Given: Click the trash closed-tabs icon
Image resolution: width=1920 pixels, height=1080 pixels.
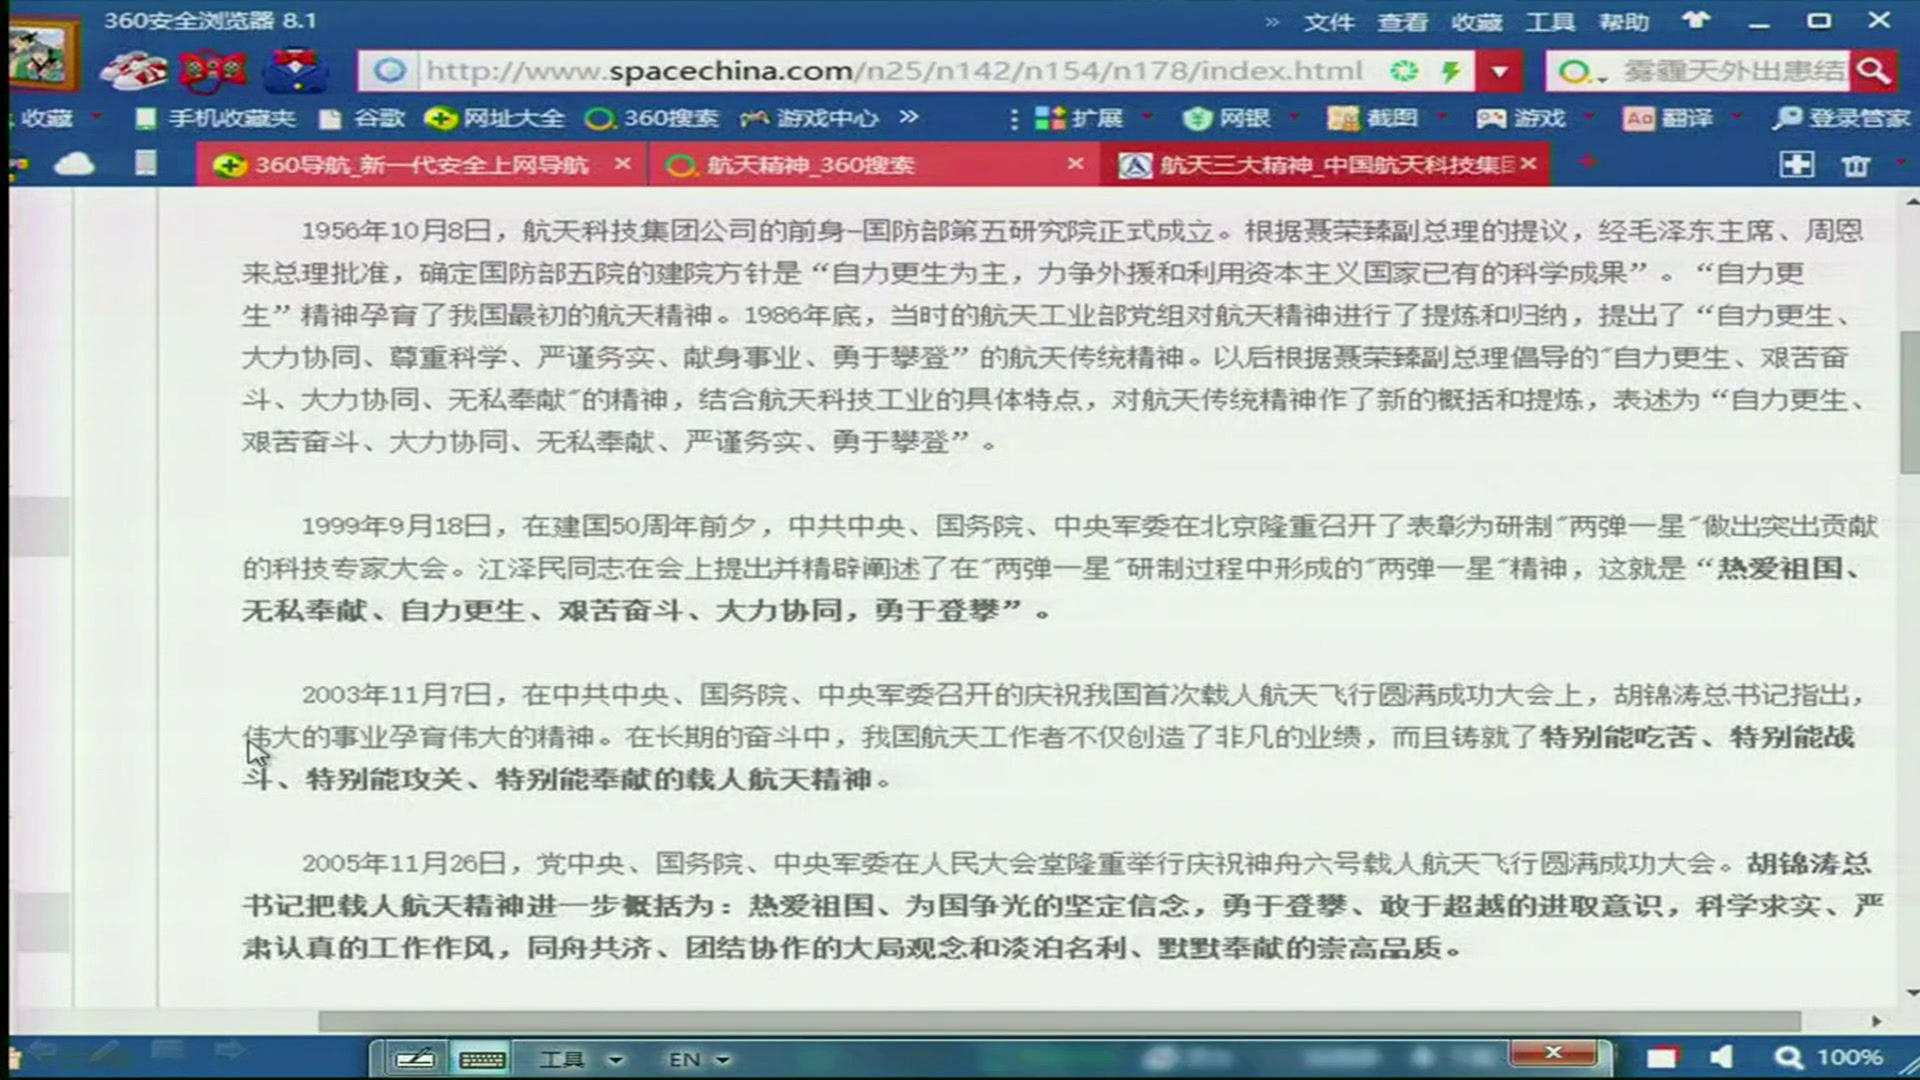Looking at the screenshot, I should click(x=1856, y=165).
